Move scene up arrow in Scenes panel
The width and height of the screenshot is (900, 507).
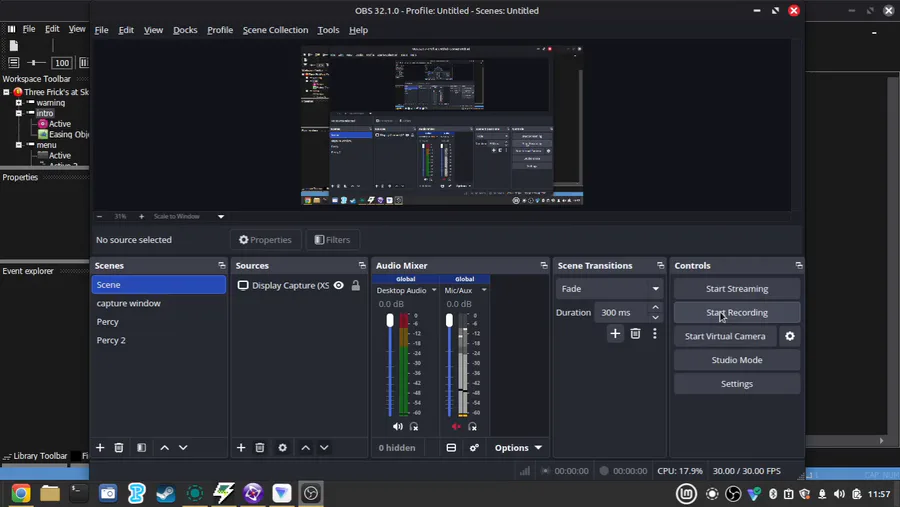(x=164, y=447)
